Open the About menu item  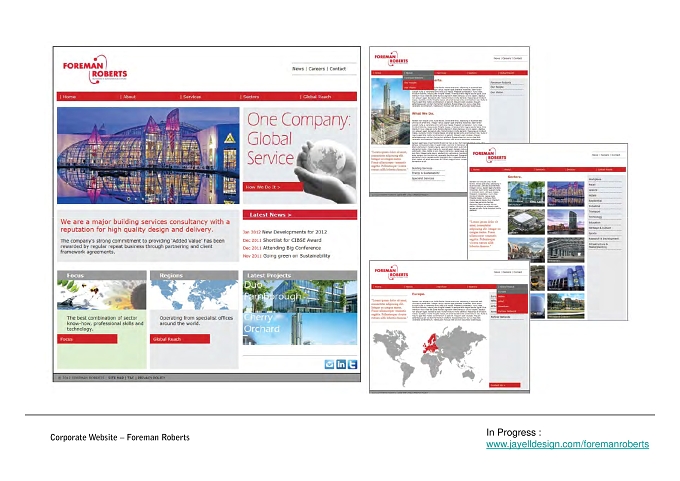tap(129, 97)
